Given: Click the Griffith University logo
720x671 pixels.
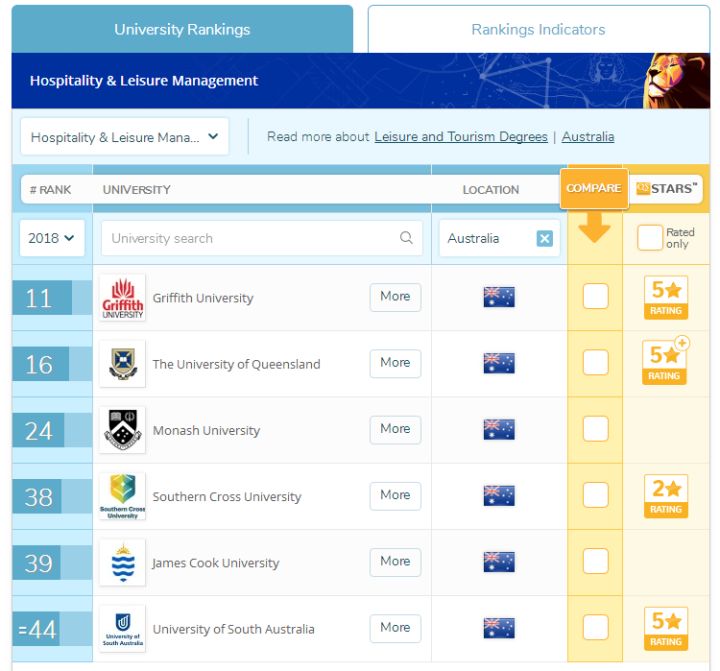Looking at the screenshot, I should (123, 298).
